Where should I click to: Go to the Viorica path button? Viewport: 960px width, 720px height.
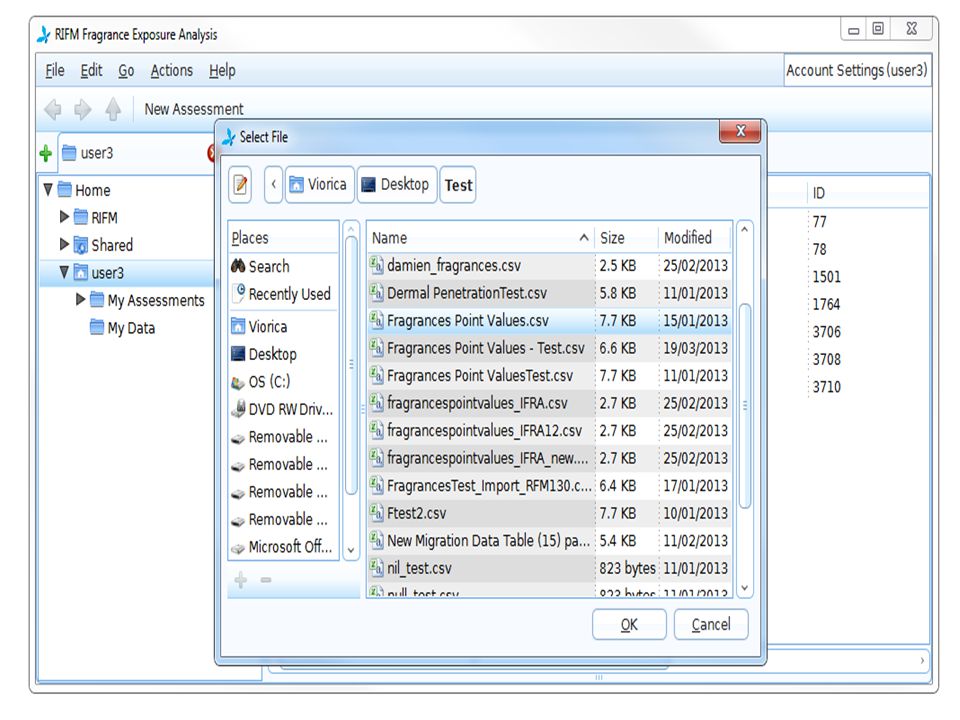320,184
